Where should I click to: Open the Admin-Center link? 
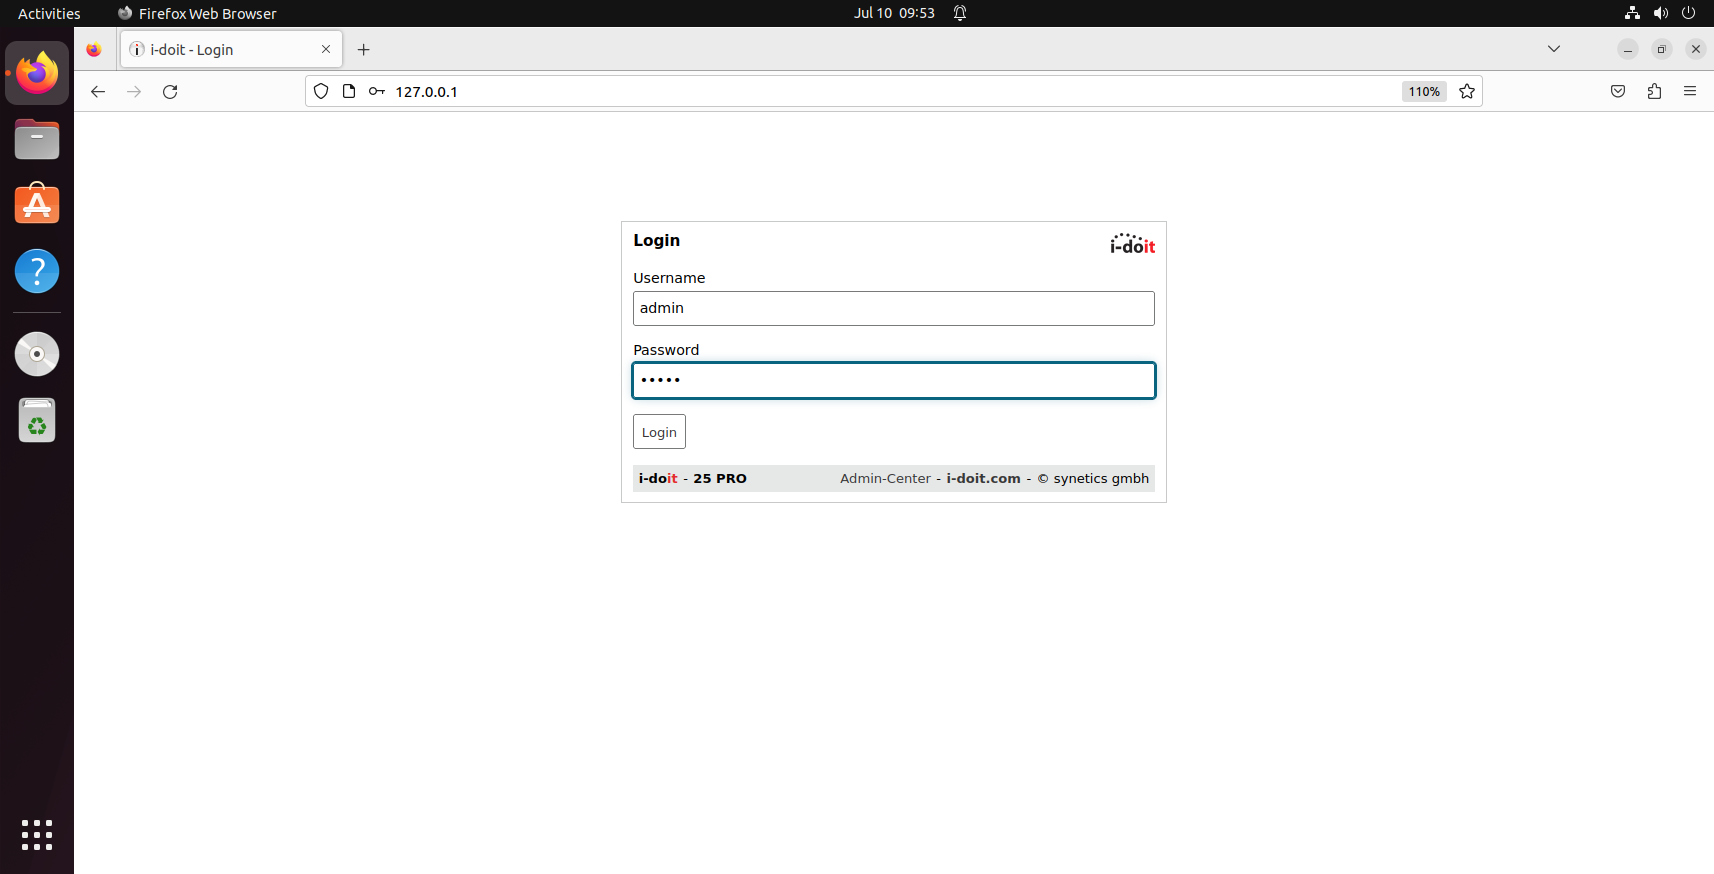point(885,478)
